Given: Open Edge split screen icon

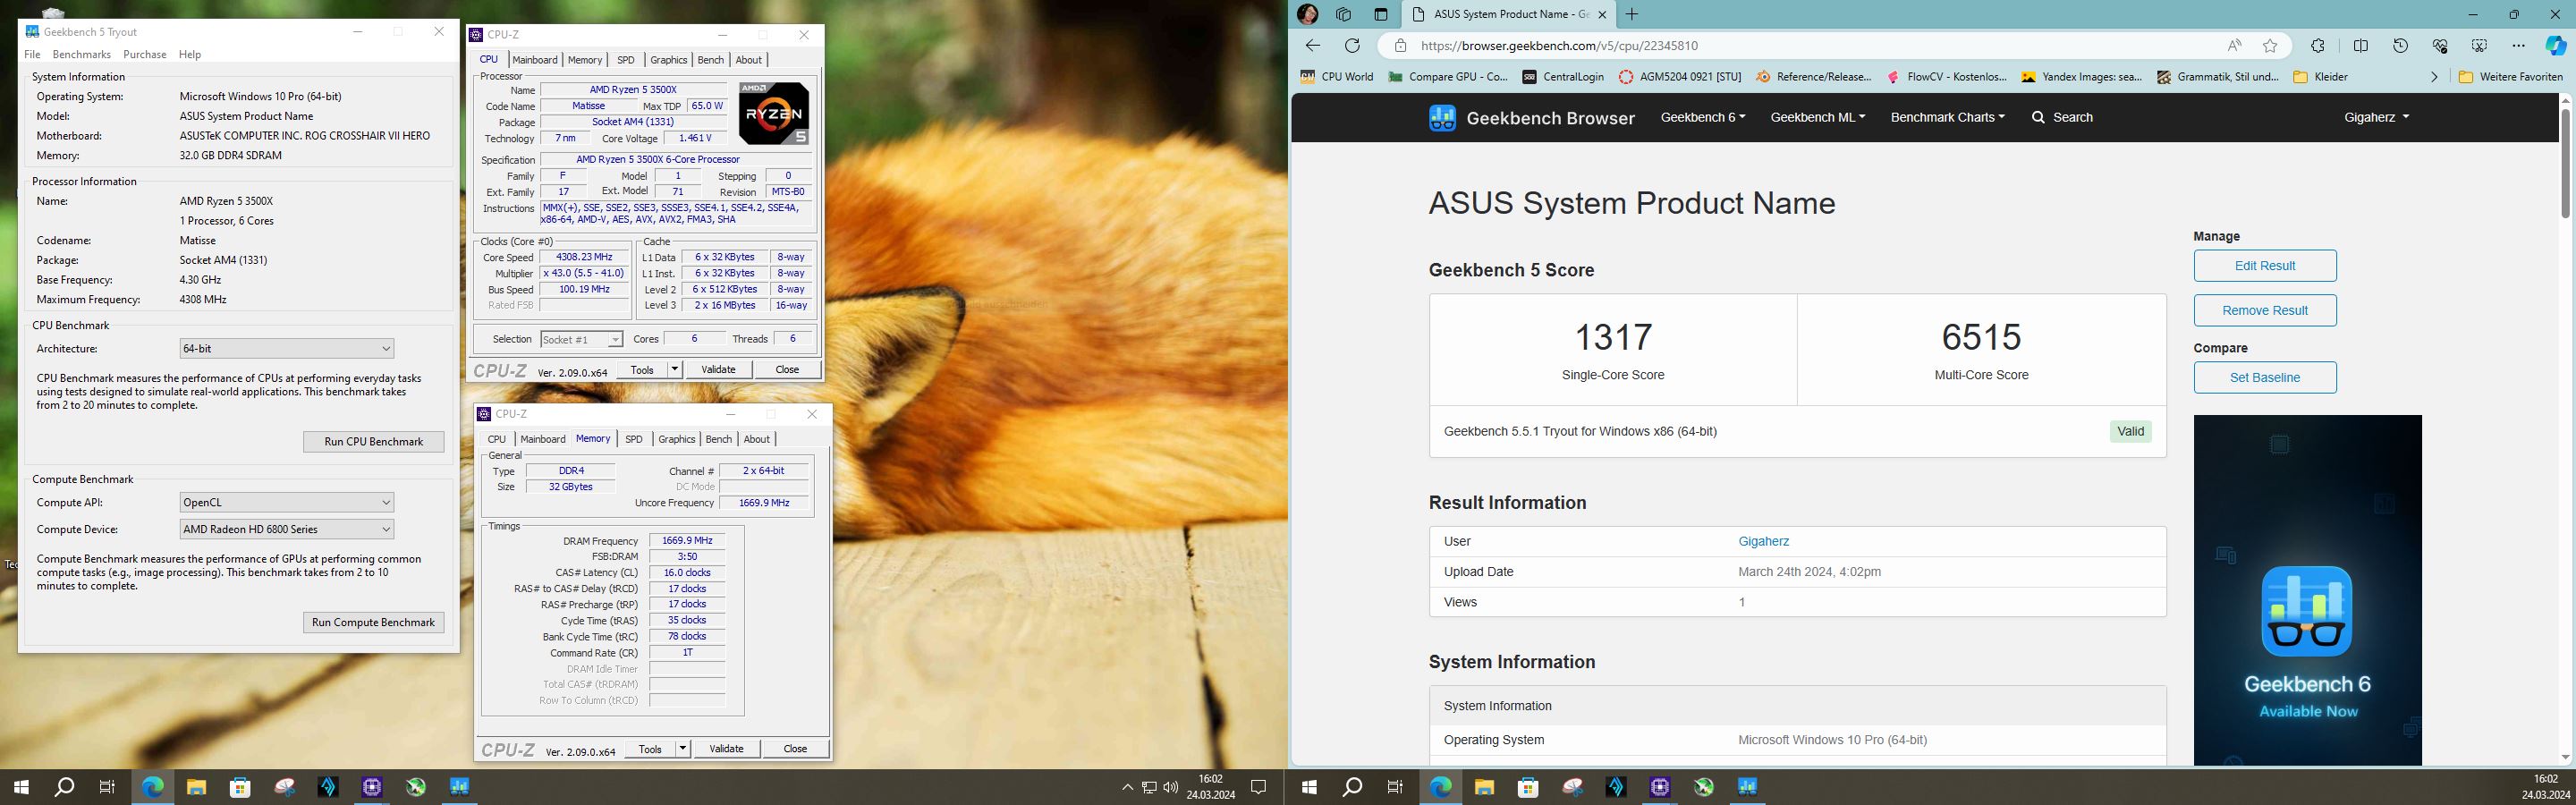Looking at the screenshot, I should click(2361, 45).
